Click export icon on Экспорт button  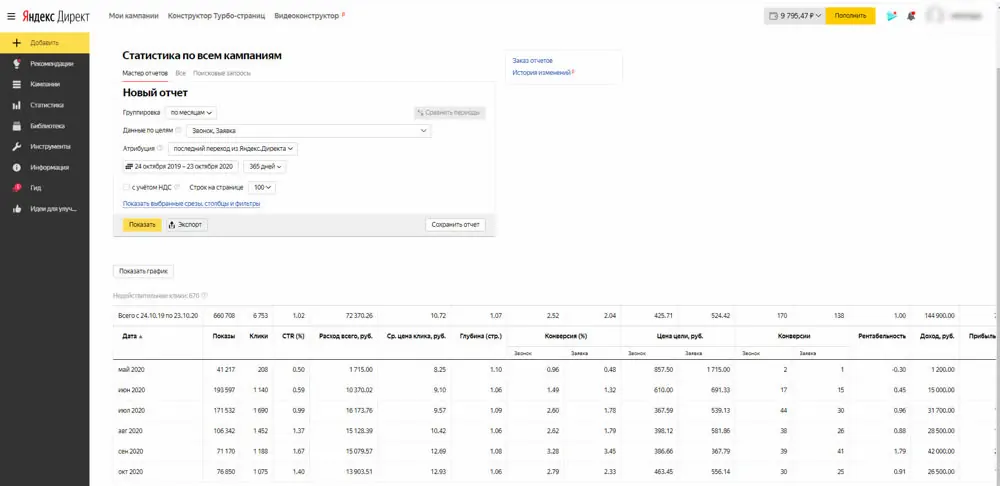click(x=172, y=225)
